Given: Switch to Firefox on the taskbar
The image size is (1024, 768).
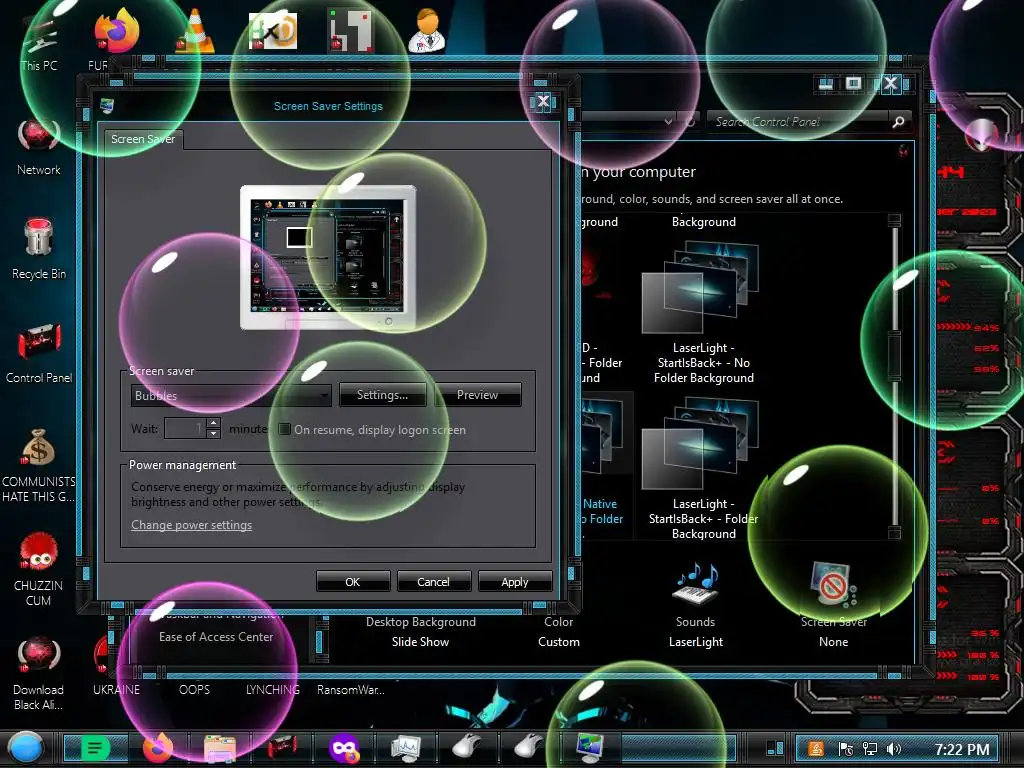Looking at the screenshot, I should [x=157, y=748].
